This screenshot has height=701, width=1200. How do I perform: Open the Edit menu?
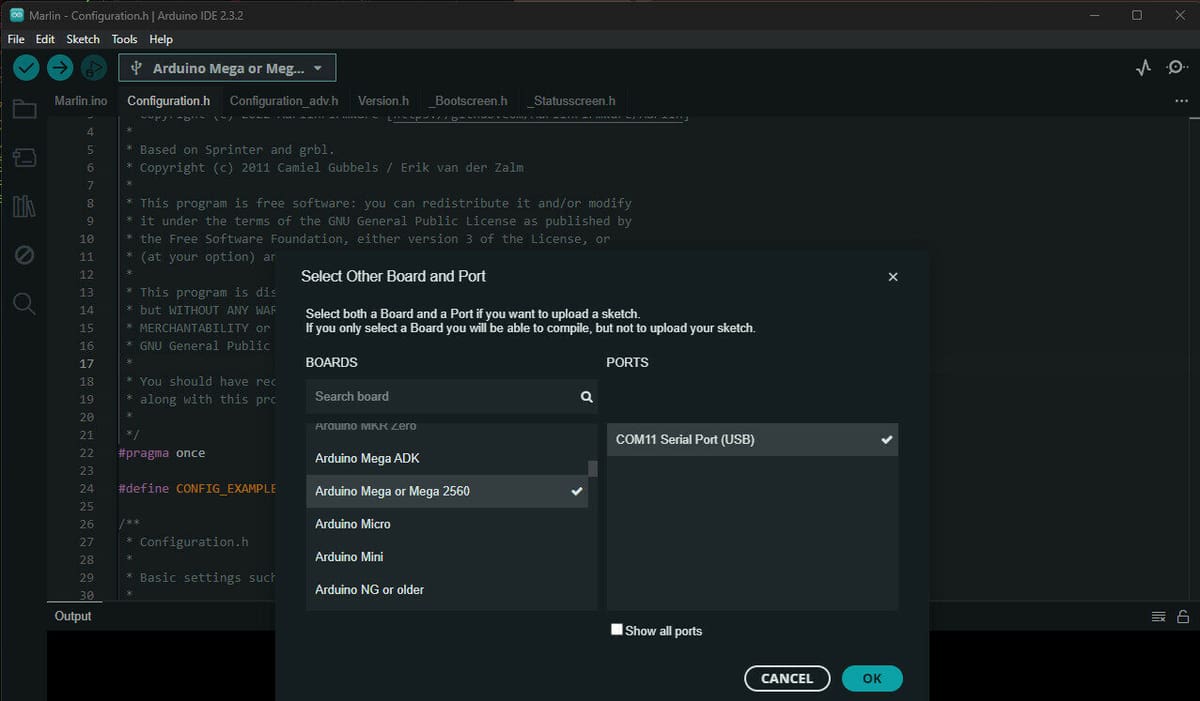tap(45, 39)
